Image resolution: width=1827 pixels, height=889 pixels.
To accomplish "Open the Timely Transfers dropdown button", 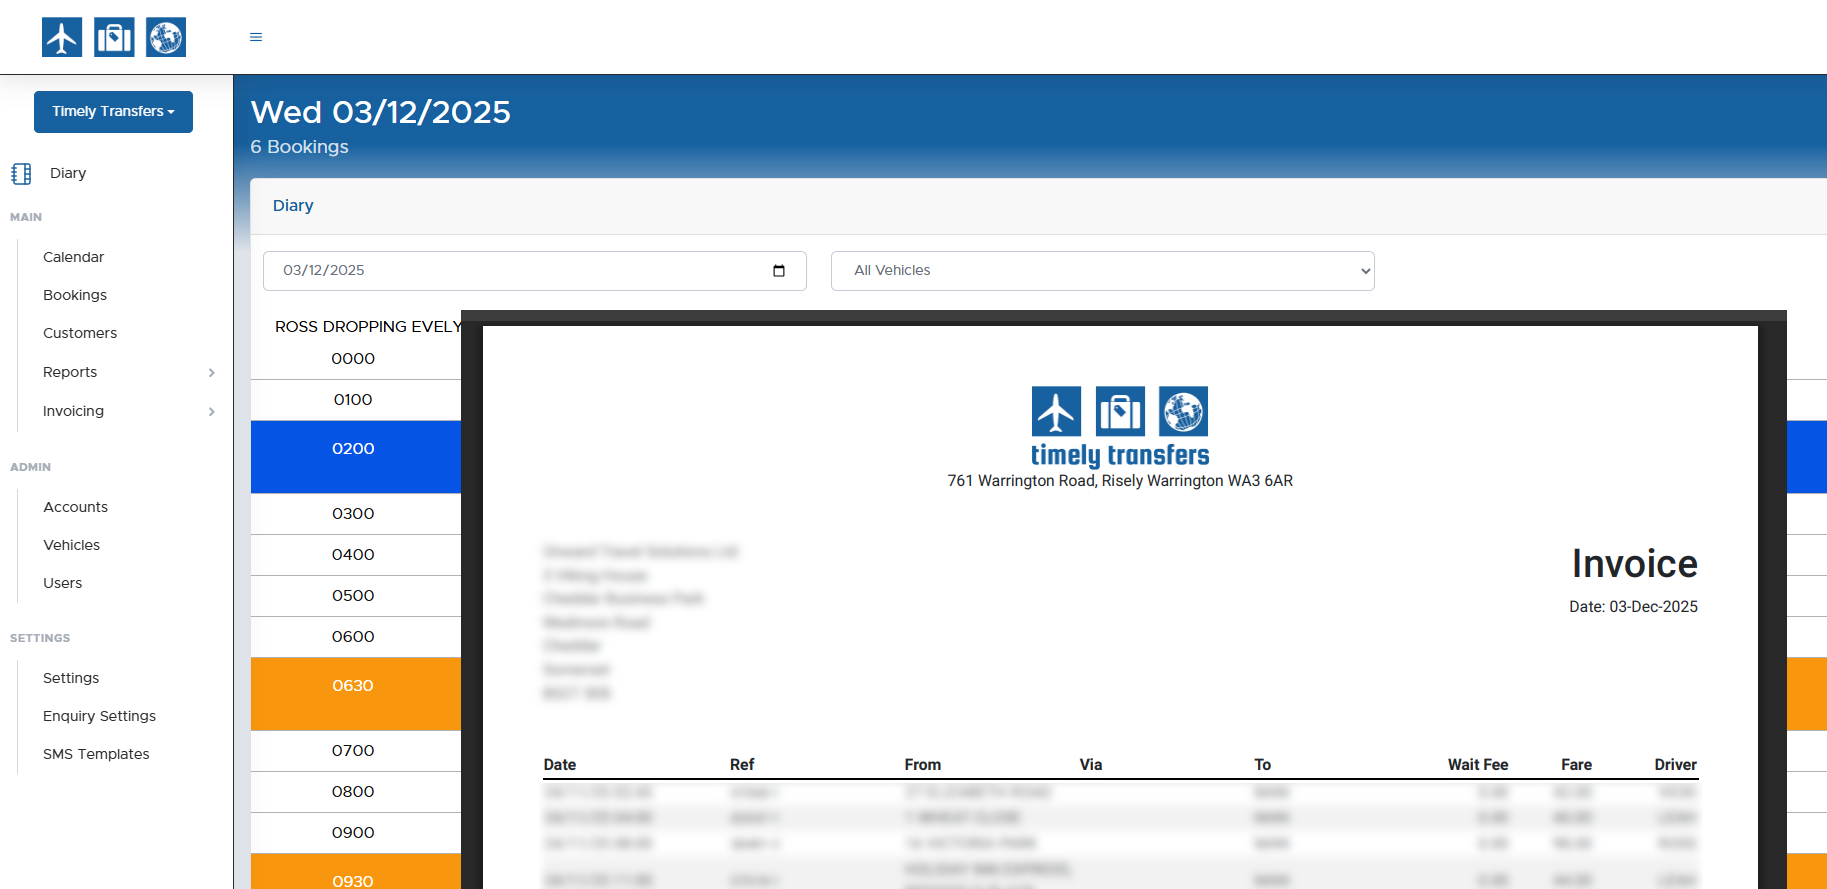I will (113, 112).
